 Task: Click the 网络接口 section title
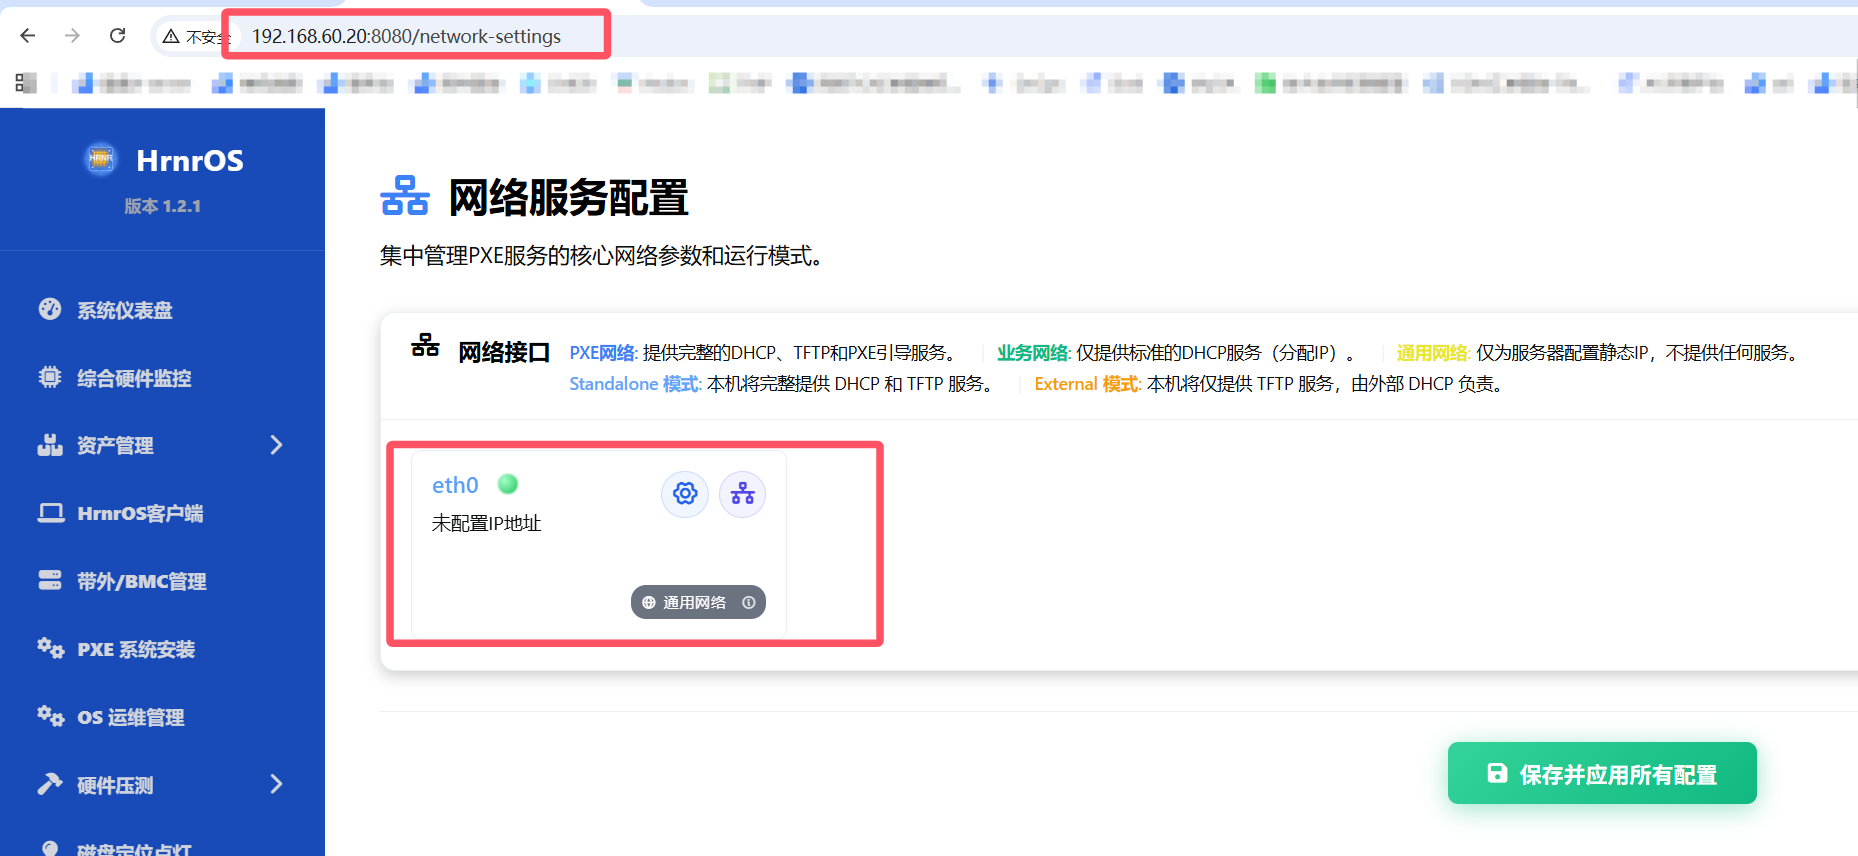(x=504, y=352)
